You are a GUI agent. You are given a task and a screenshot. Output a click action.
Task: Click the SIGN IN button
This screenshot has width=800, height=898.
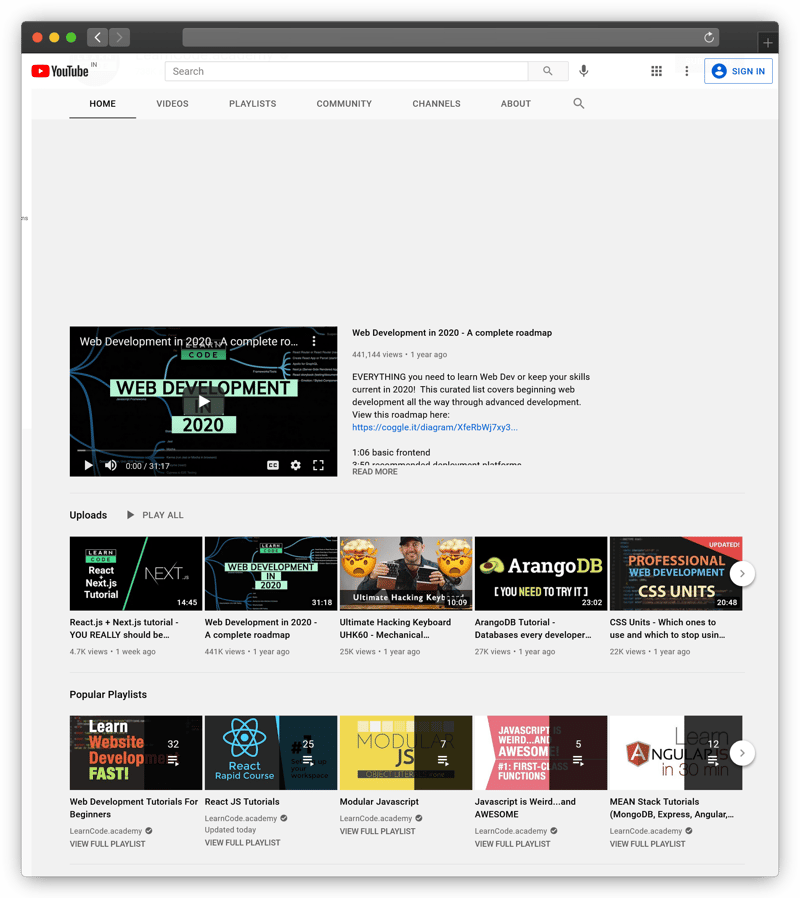[x=738, y=71]
